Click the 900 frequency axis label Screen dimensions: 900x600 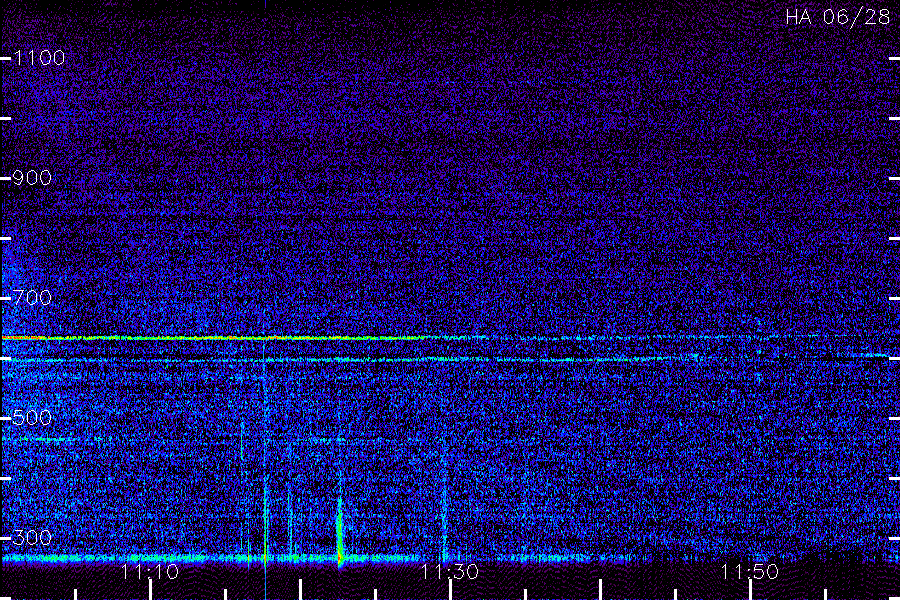pos(32,178)
